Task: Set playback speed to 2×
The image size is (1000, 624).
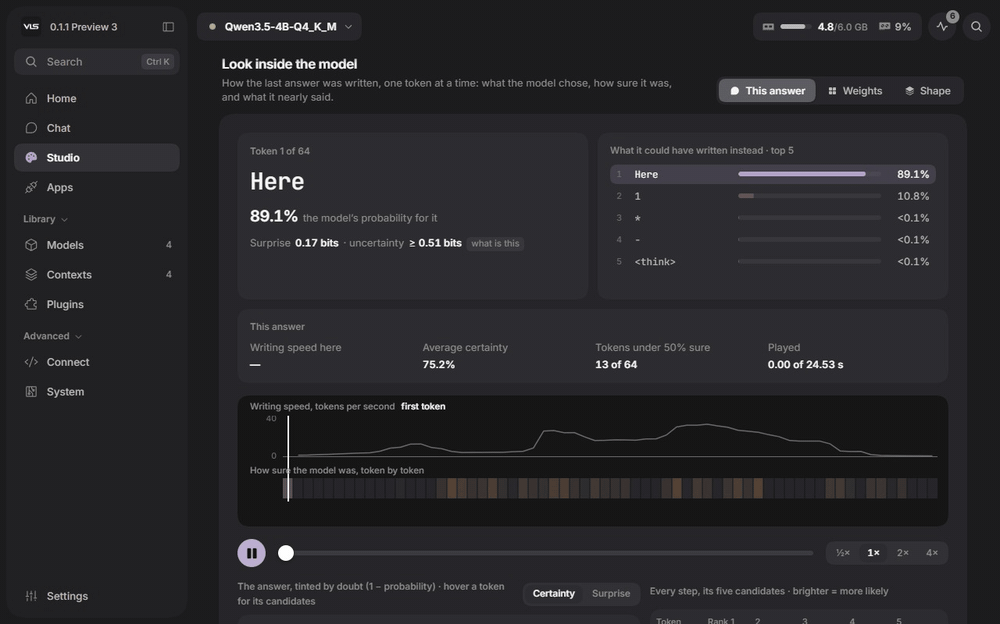Action: pyautogui.click(x=902, y=553)
